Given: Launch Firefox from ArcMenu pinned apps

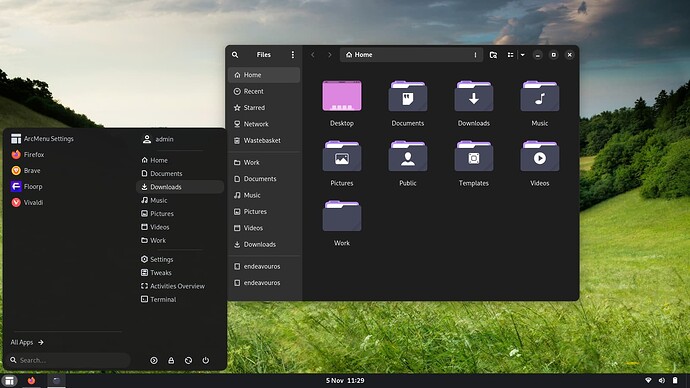Looking at the screenshot, I should click(x=28, y=154).
